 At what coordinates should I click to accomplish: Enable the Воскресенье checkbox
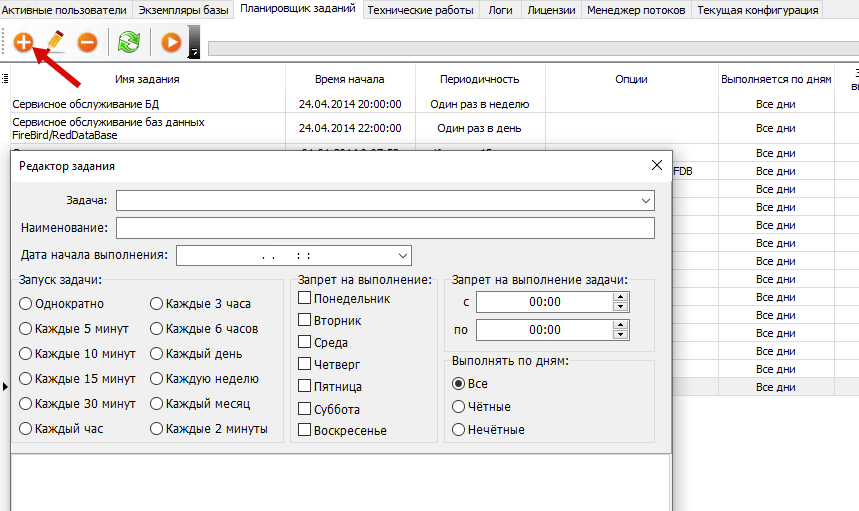coord(305,430)
